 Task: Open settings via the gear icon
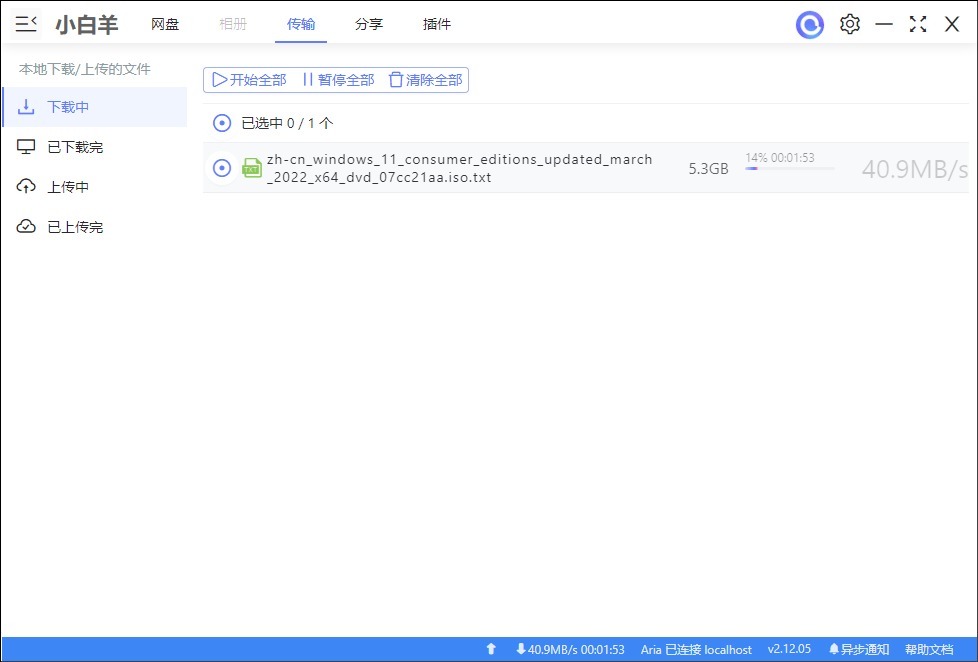(850, 24)
